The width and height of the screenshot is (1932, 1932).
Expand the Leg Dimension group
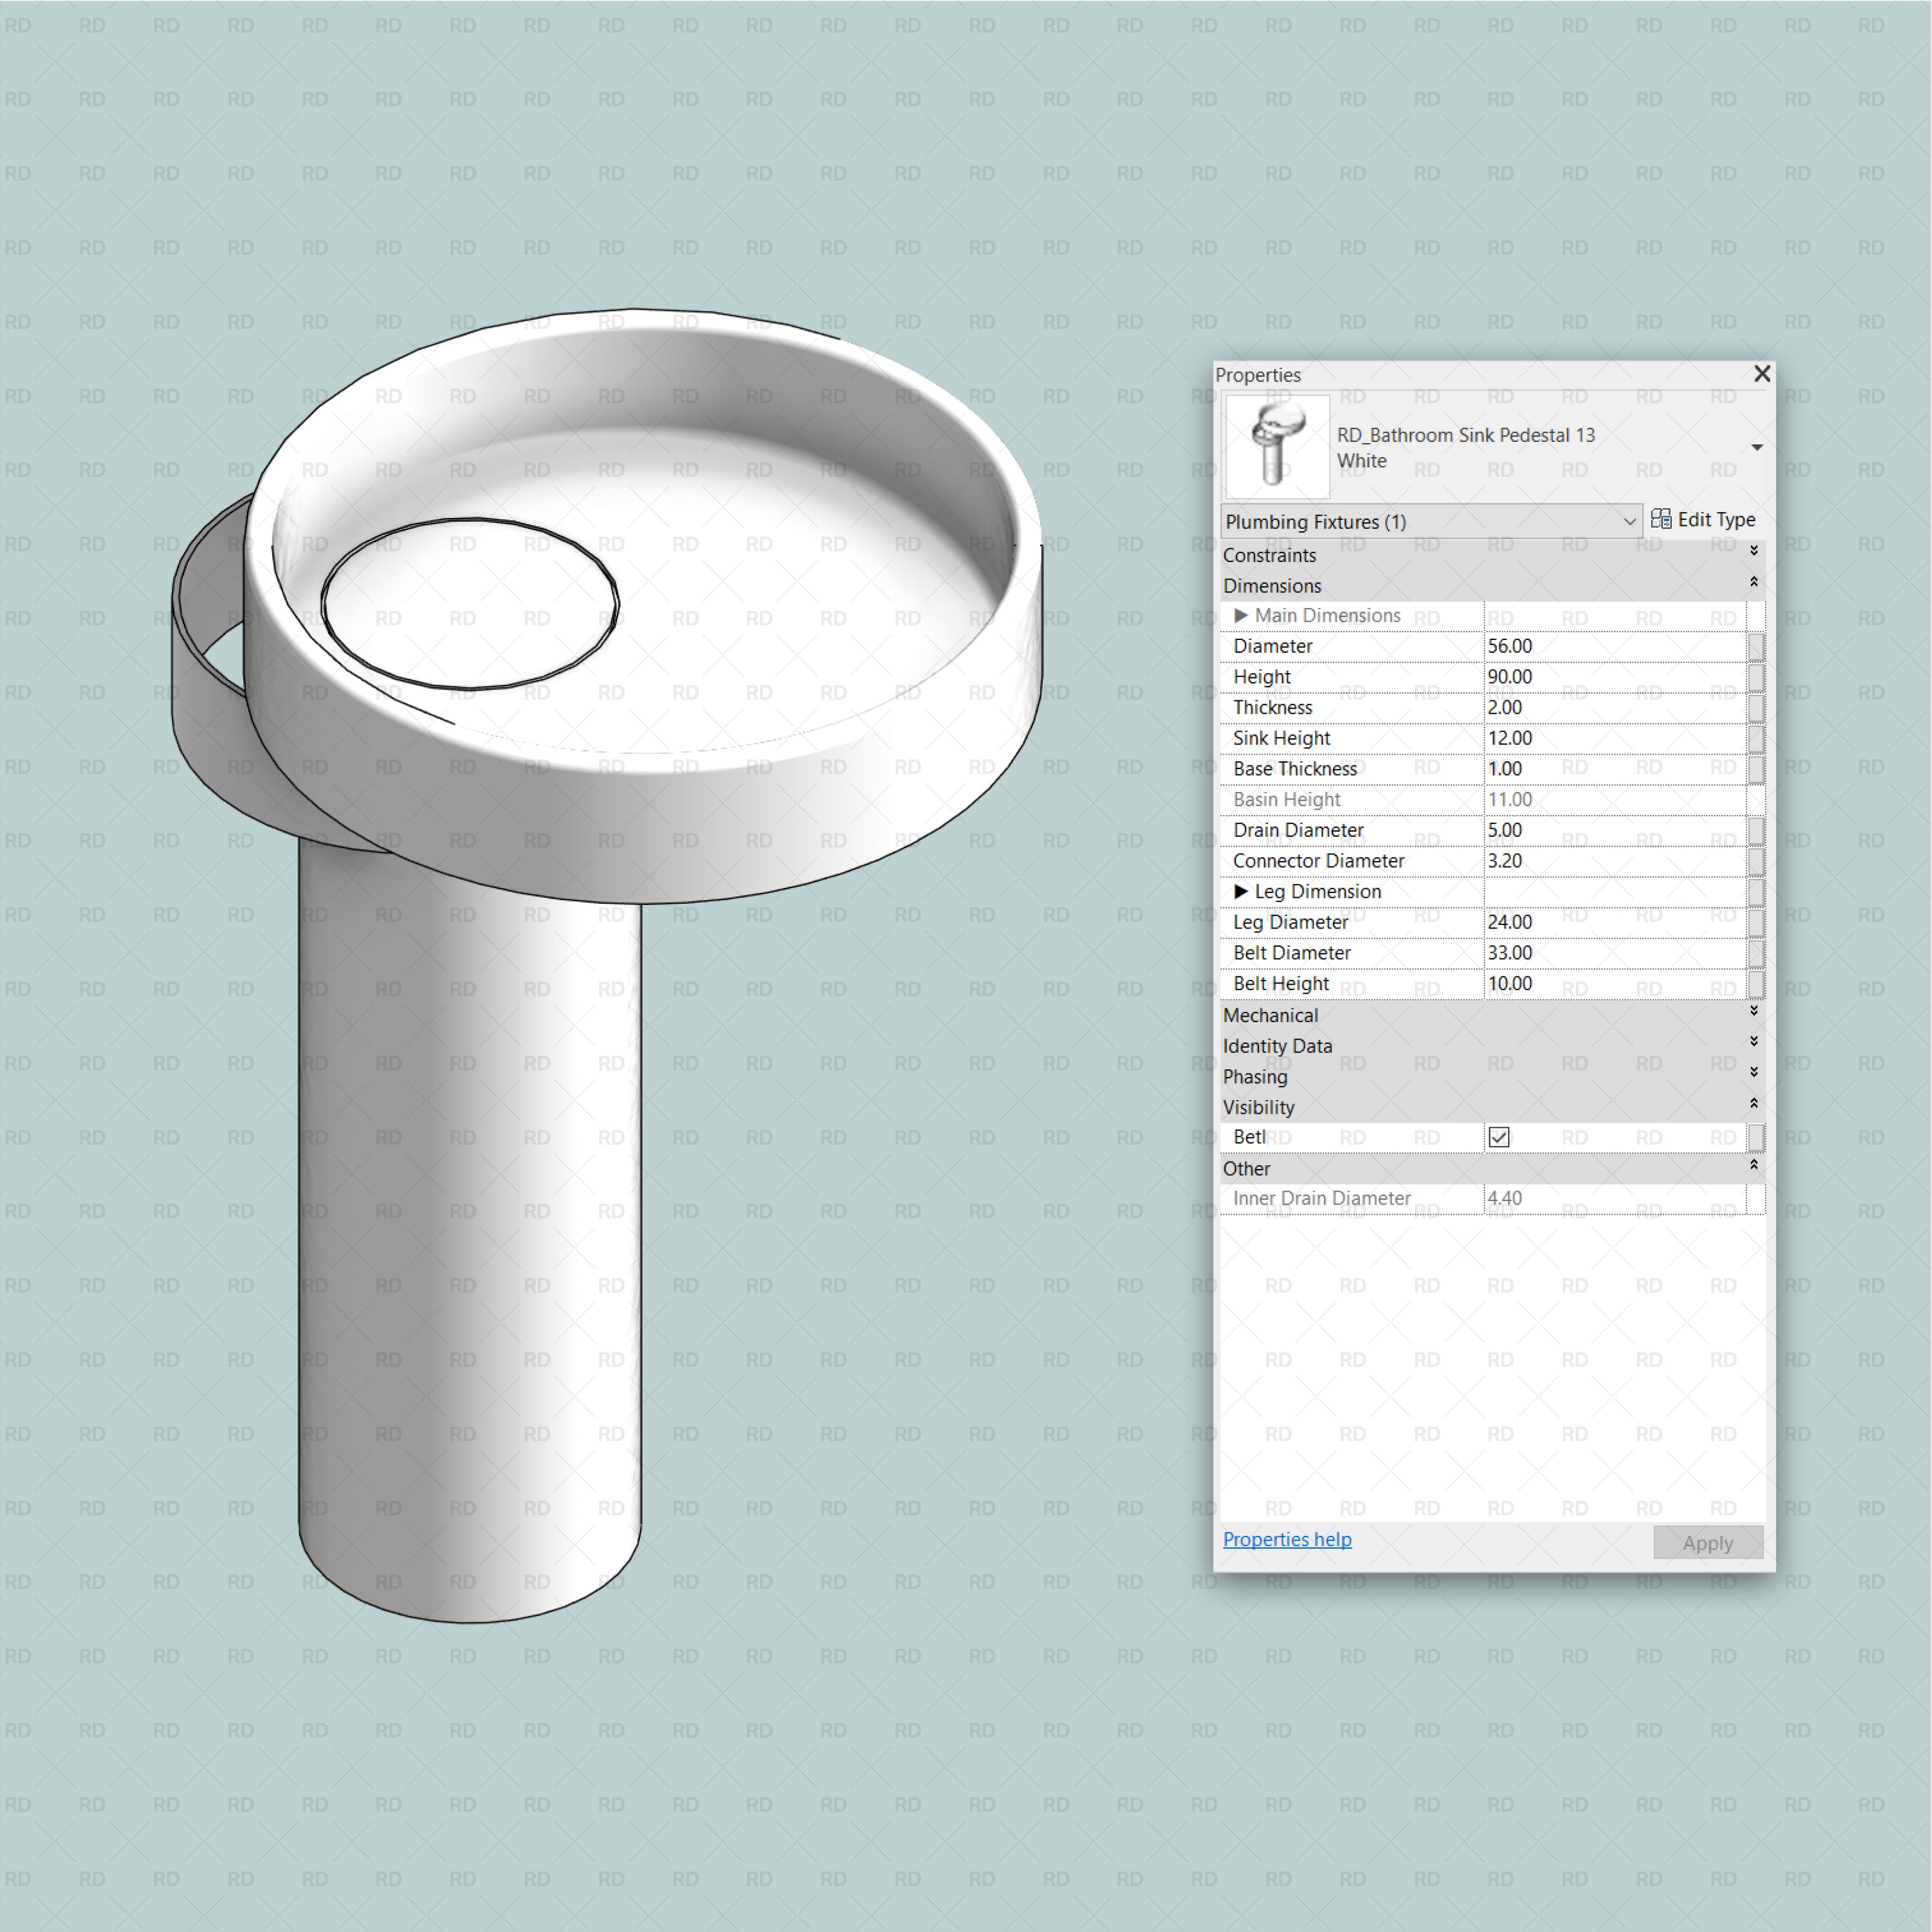1242,891
